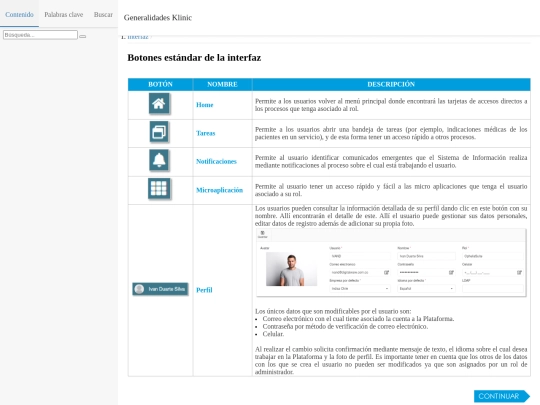Click the BOTÓN column header

point(160,84)
